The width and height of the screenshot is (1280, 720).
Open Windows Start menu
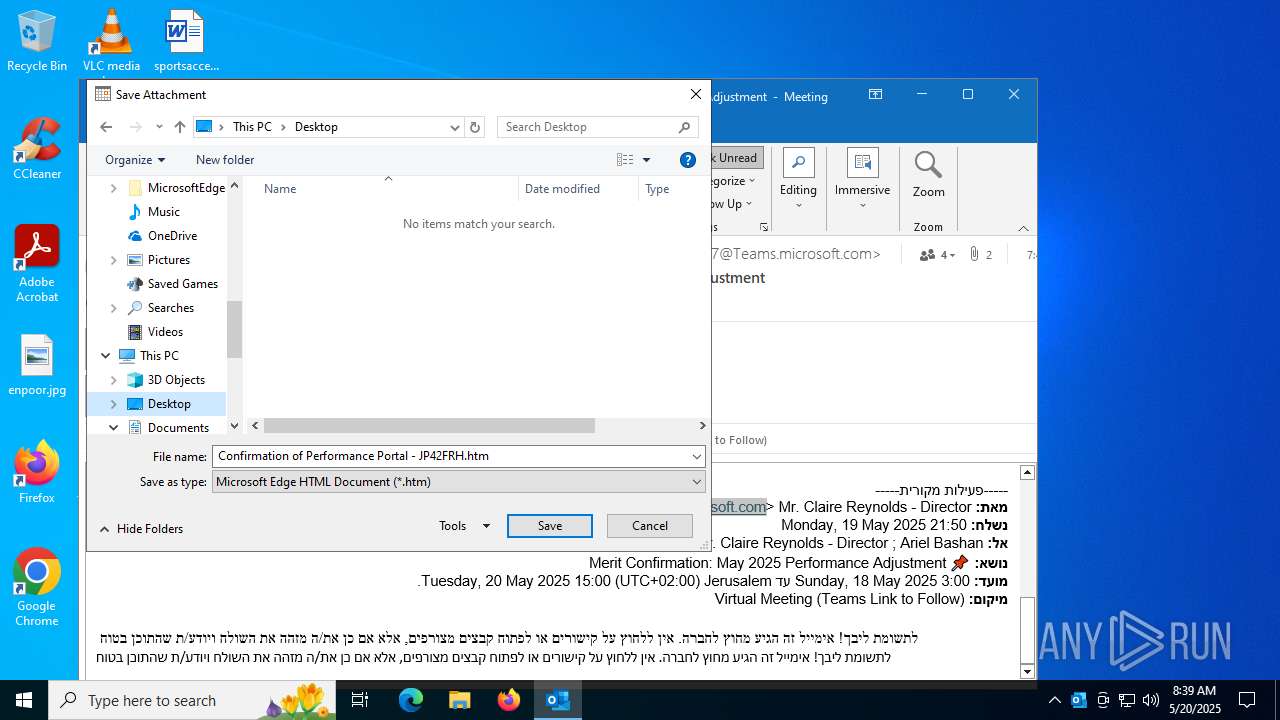click(24, 700)
